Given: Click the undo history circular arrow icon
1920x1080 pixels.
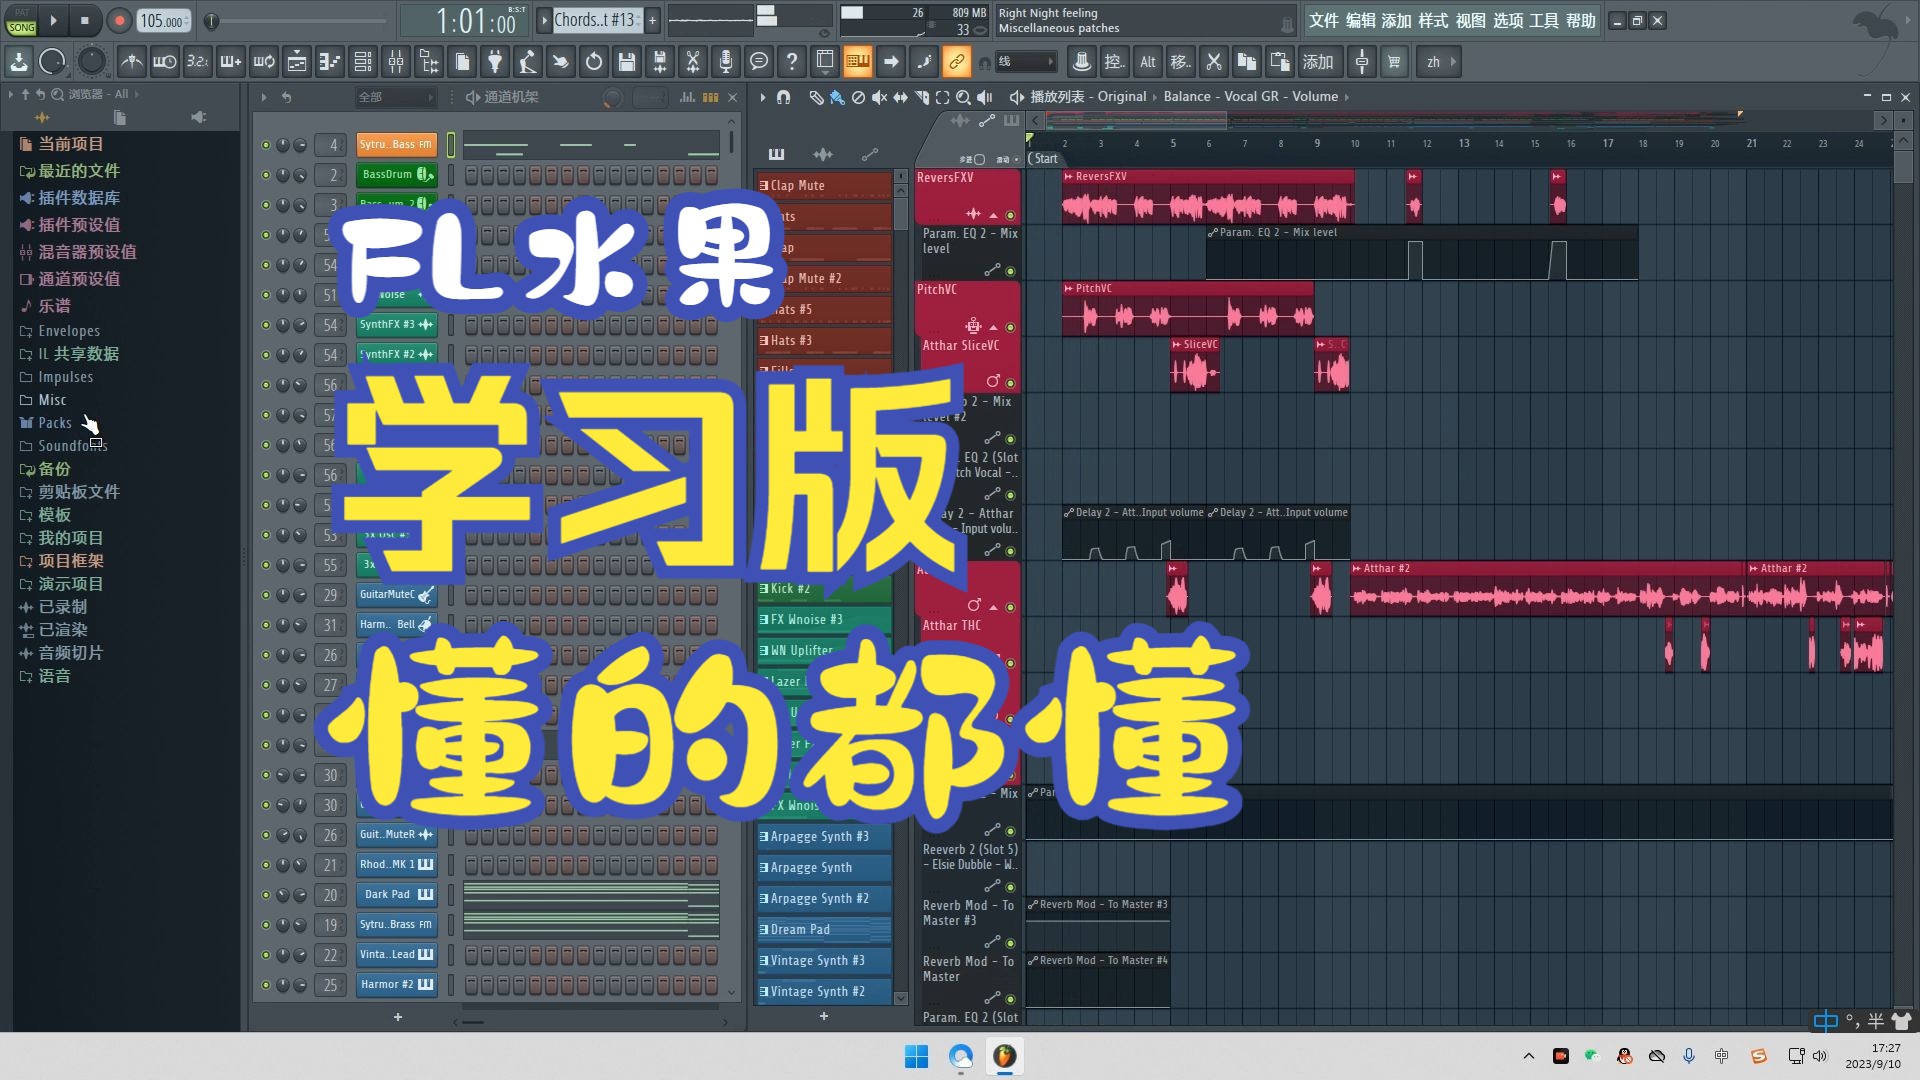Looking at the screenshot, I should pos(593,62).
